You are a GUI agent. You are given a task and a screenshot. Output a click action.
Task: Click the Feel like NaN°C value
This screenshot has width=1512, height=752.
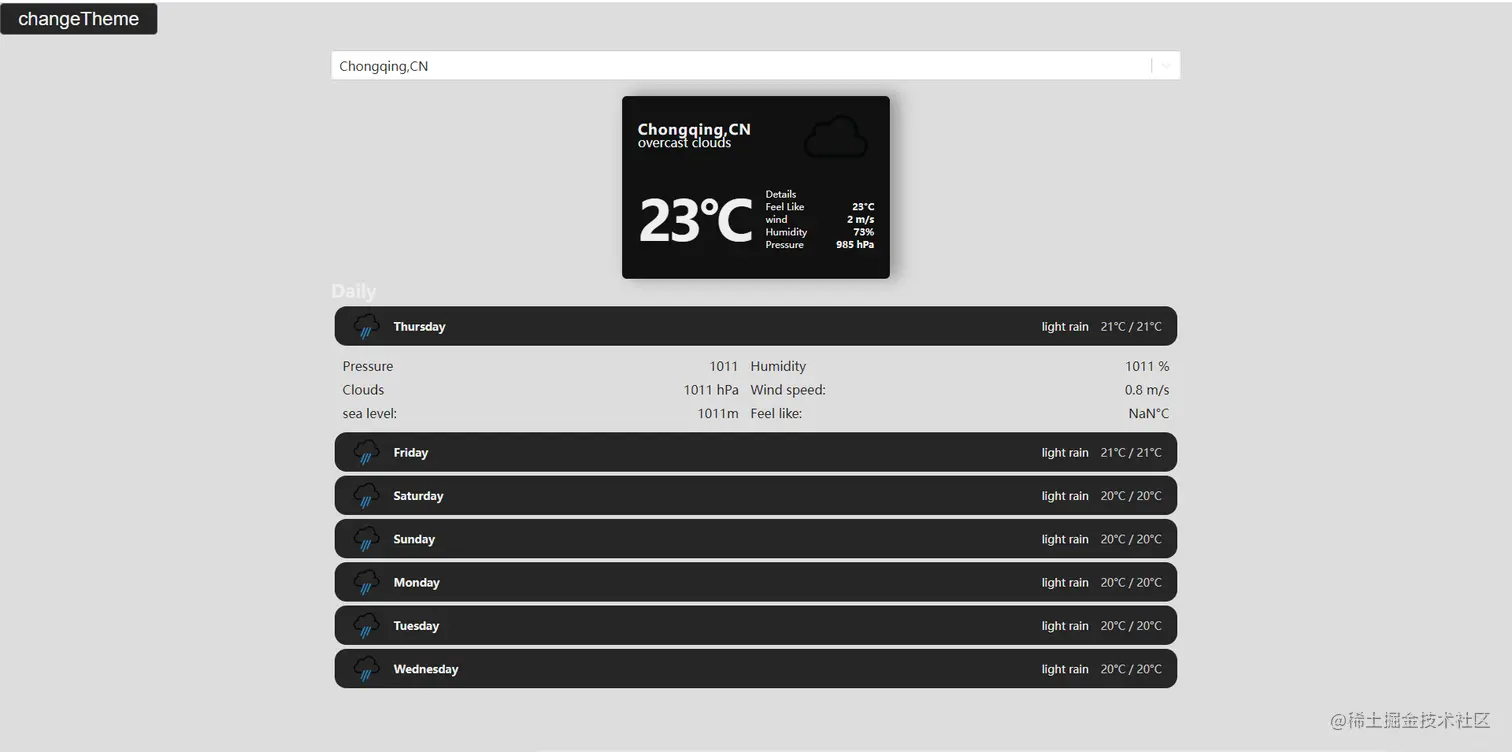(x=1149, y=413)
